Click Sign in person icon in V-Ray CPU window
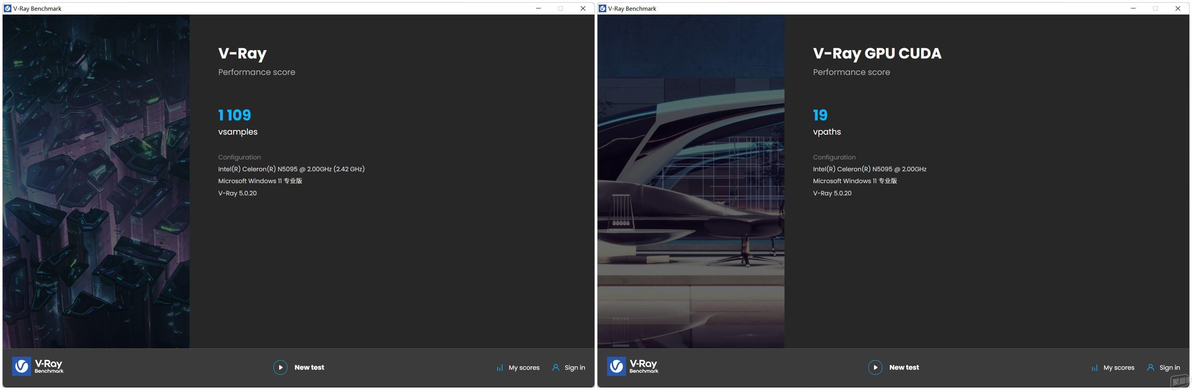The height and width of the screenshot is (390, 1192). click(556, 367)
